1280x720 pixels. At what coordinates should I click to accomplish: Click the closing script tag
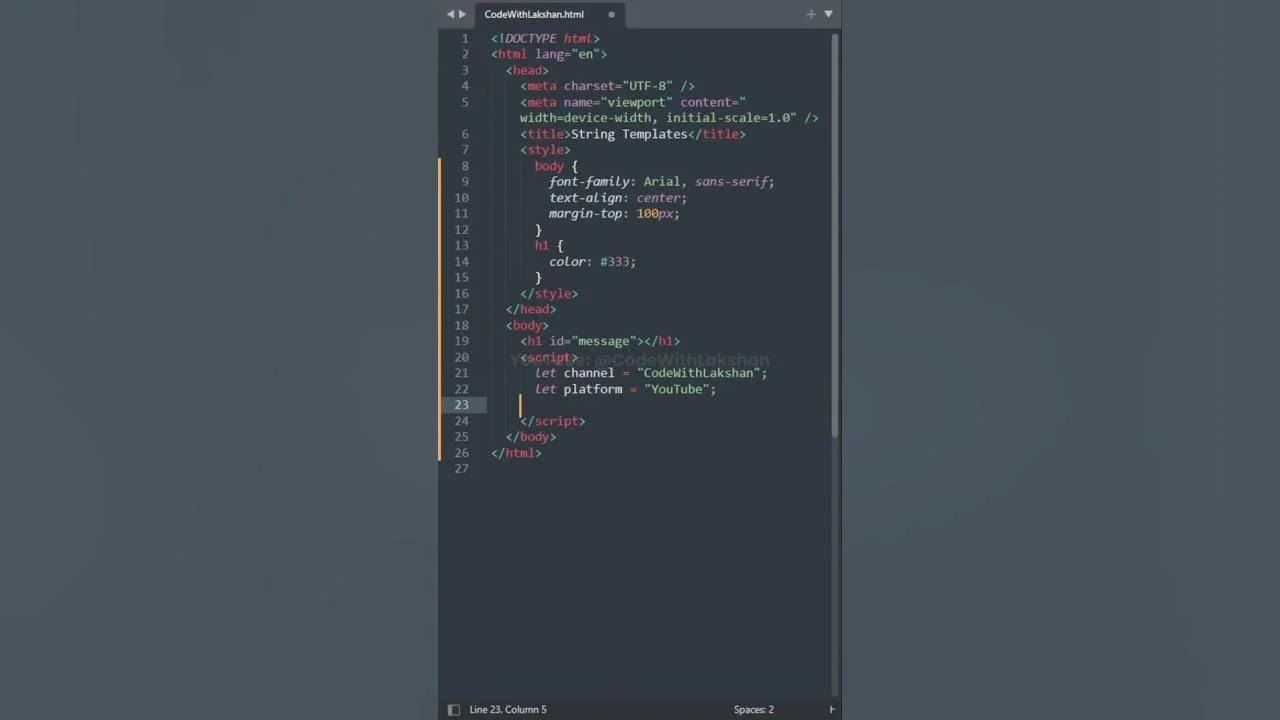pyautogui.click(x=552, y=421)
